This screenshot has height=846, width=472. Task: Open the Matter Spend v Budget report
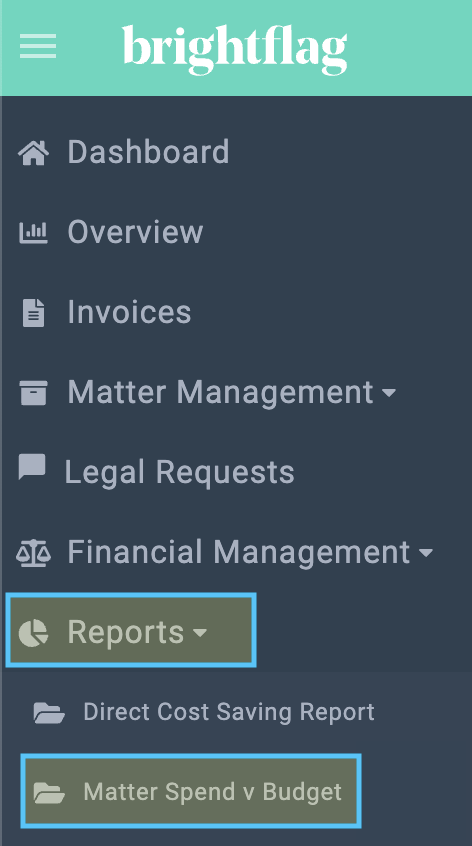click(191, 792)
